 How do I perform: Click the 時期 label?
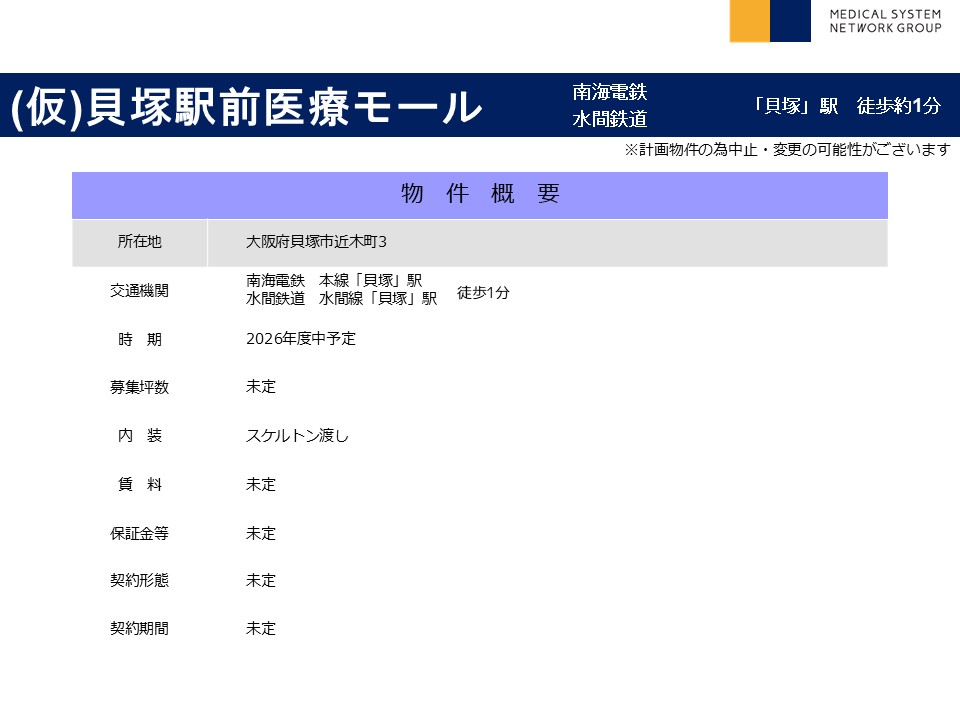pyautogui.click(x=140, y=339)
